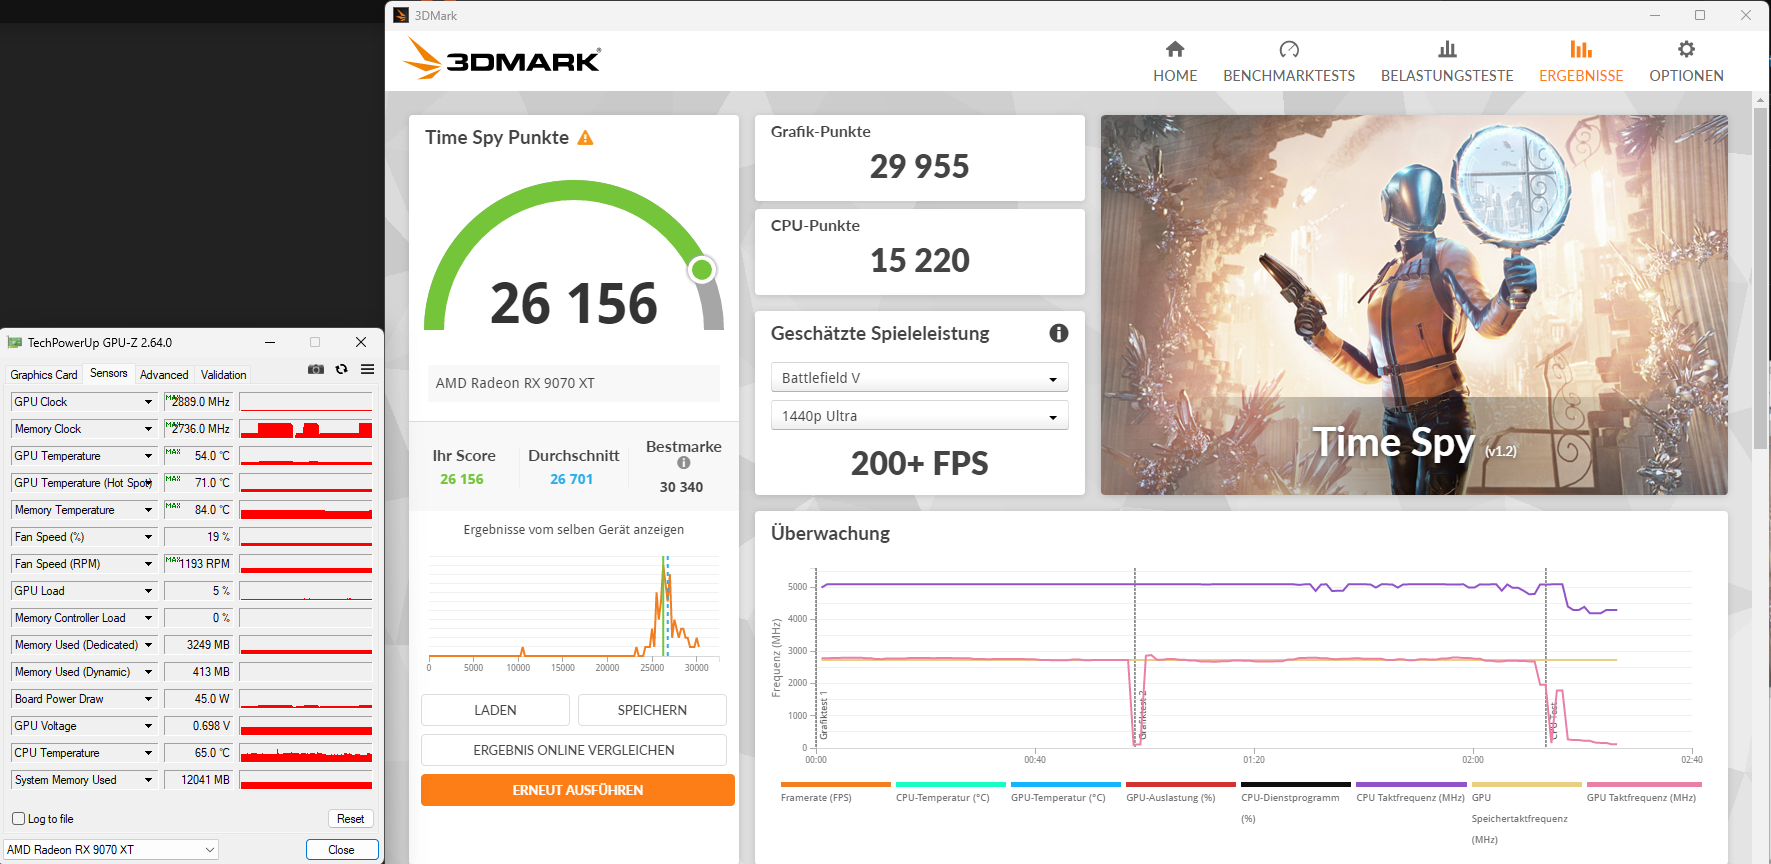The image size is (1771, 864).
Task: Go to the OPTIONEN menu label
Action: click(1686, 76)
